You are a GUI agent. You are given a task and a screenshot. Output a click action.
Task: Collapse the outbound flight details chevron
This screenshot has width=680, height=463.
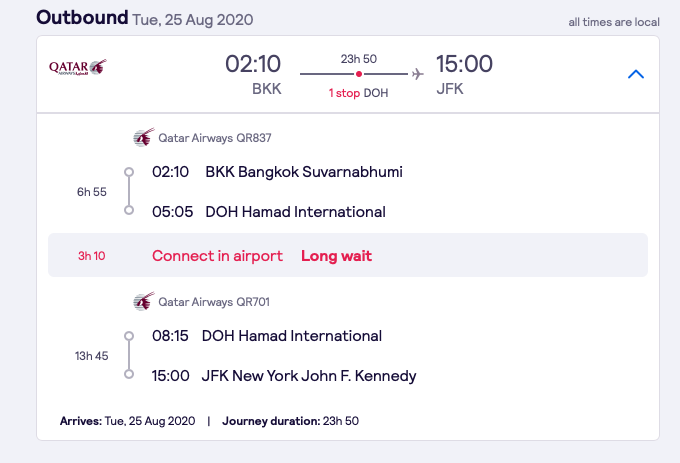pyautogui.click(x=636, y=74)
